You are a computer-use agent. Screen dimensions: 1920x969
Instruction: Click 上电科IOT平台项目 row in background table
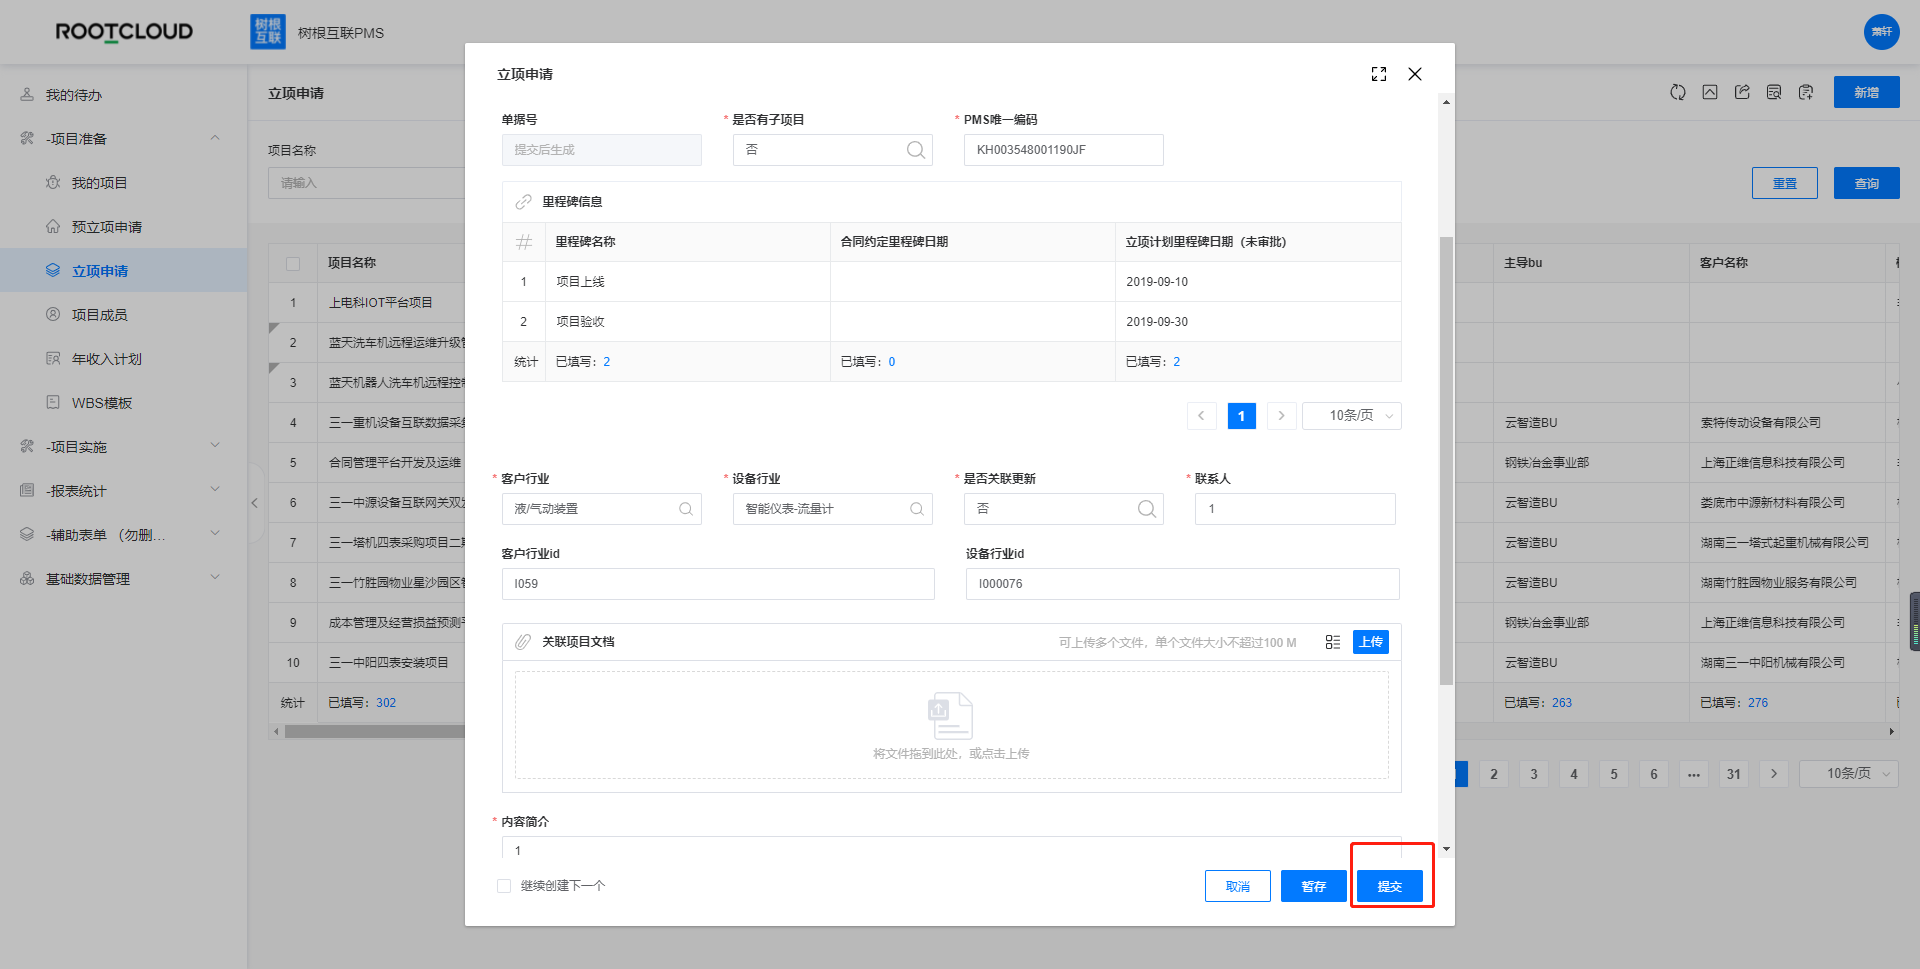click(381, 303)
